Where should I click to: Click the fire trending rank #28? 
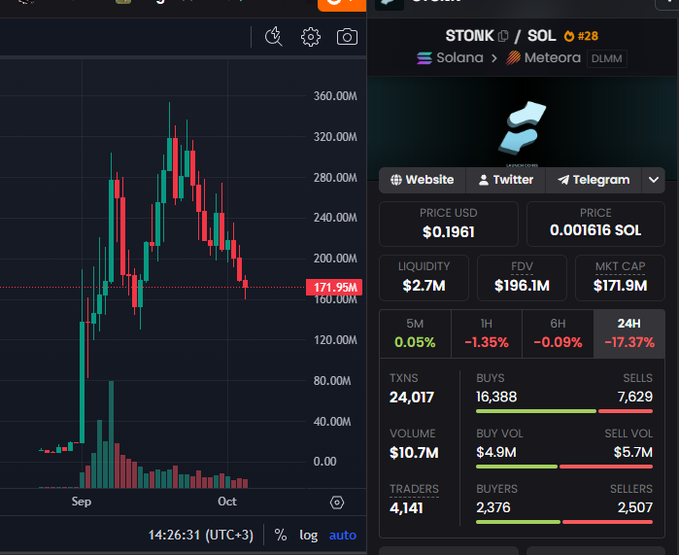point(581,36)
